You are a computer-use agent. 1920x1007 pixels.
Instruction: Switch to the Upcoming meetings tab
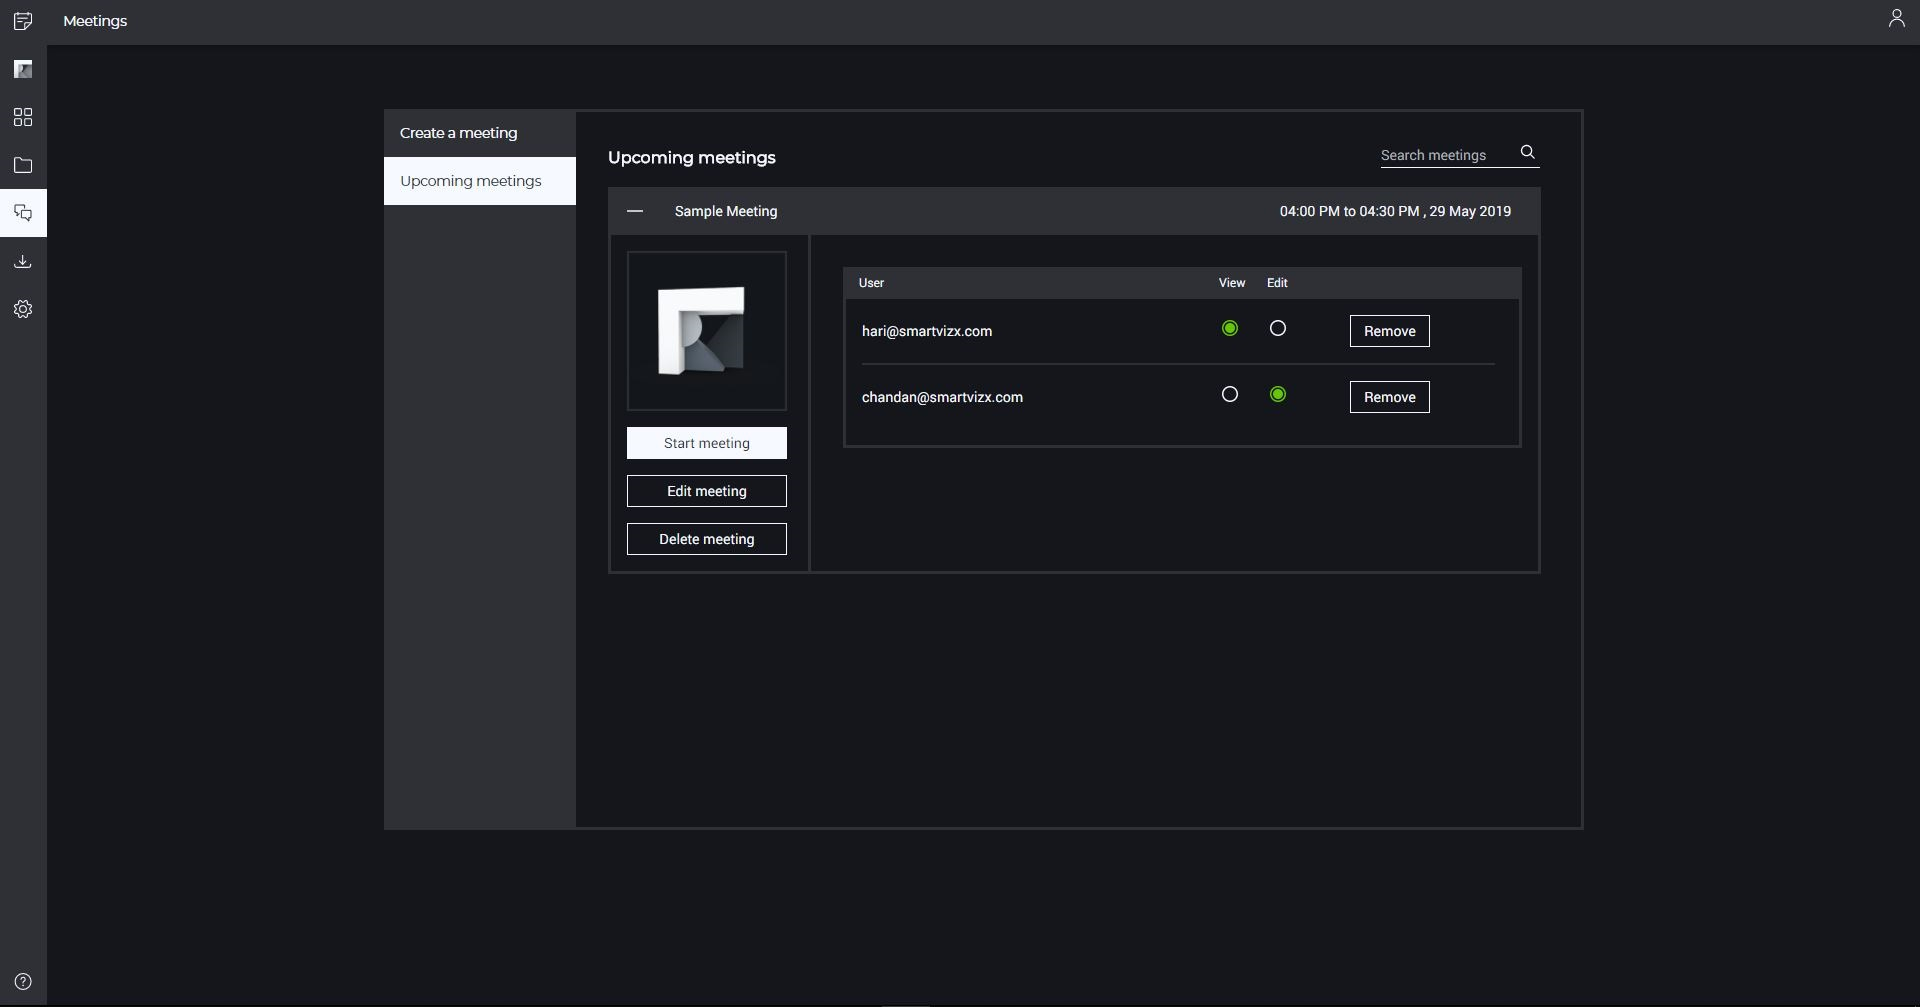[x=480, y=181]
